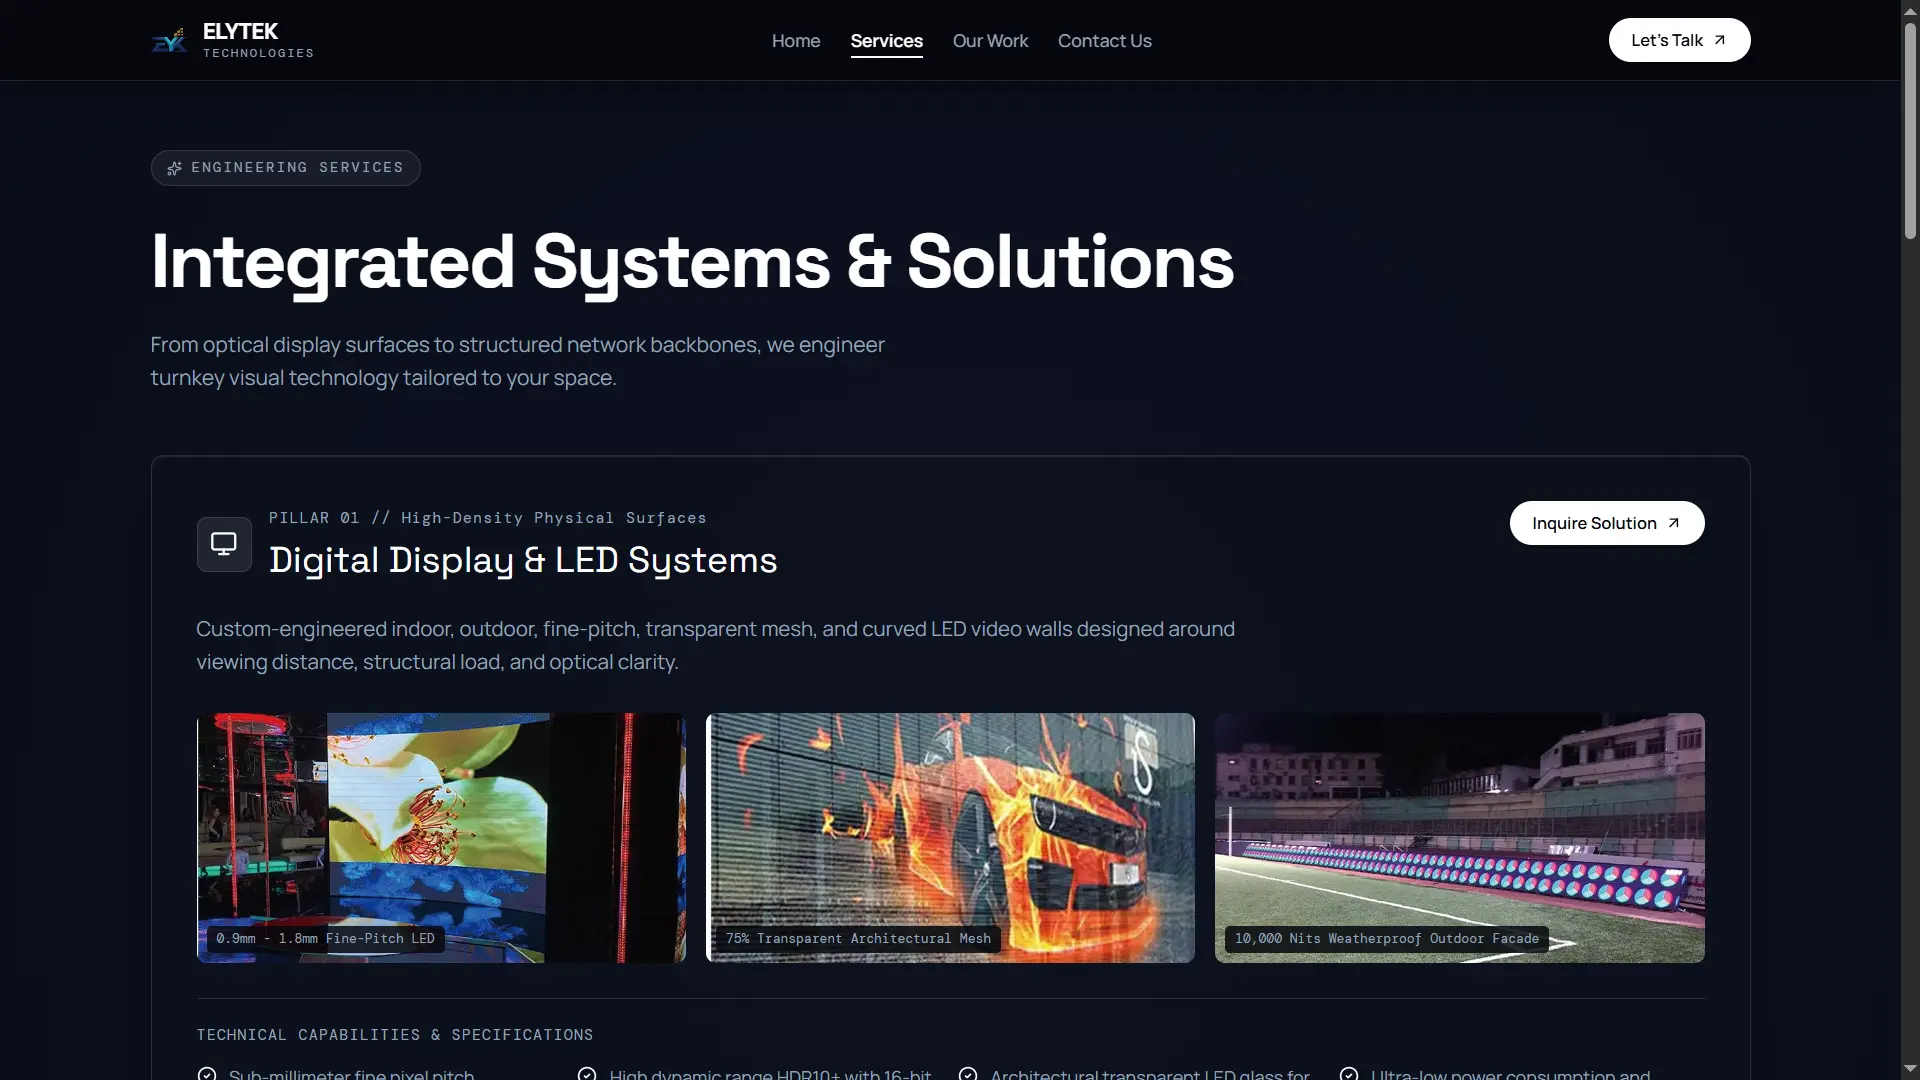Go to Our Work page
1920x1080 pixels.
click(990, 41)
